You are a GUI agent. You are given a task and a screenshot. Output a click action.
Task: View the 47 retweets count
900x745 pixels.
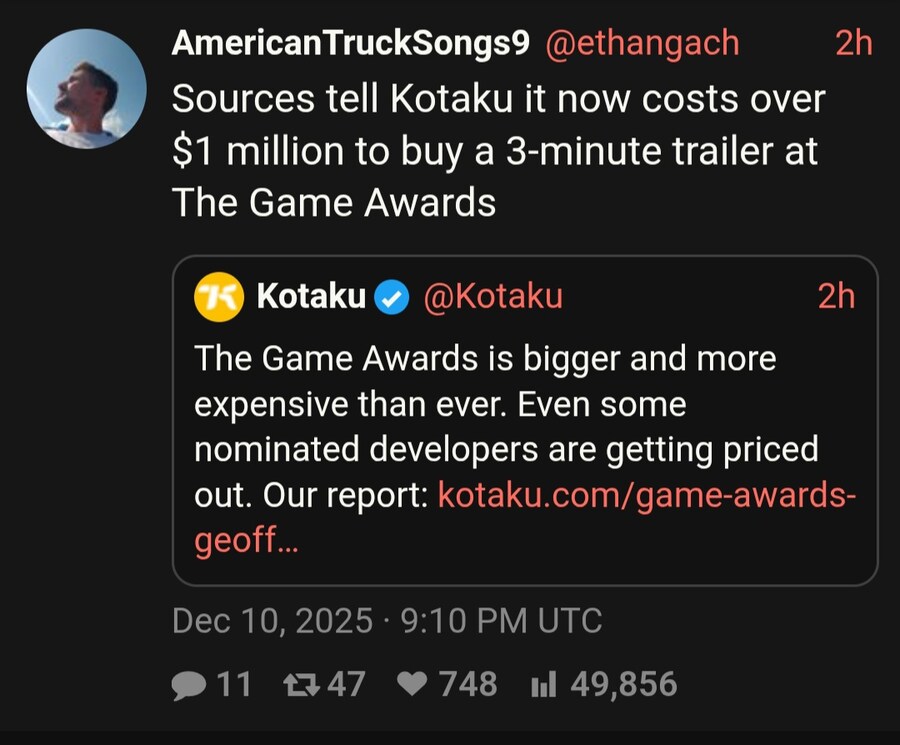(346, 684)
